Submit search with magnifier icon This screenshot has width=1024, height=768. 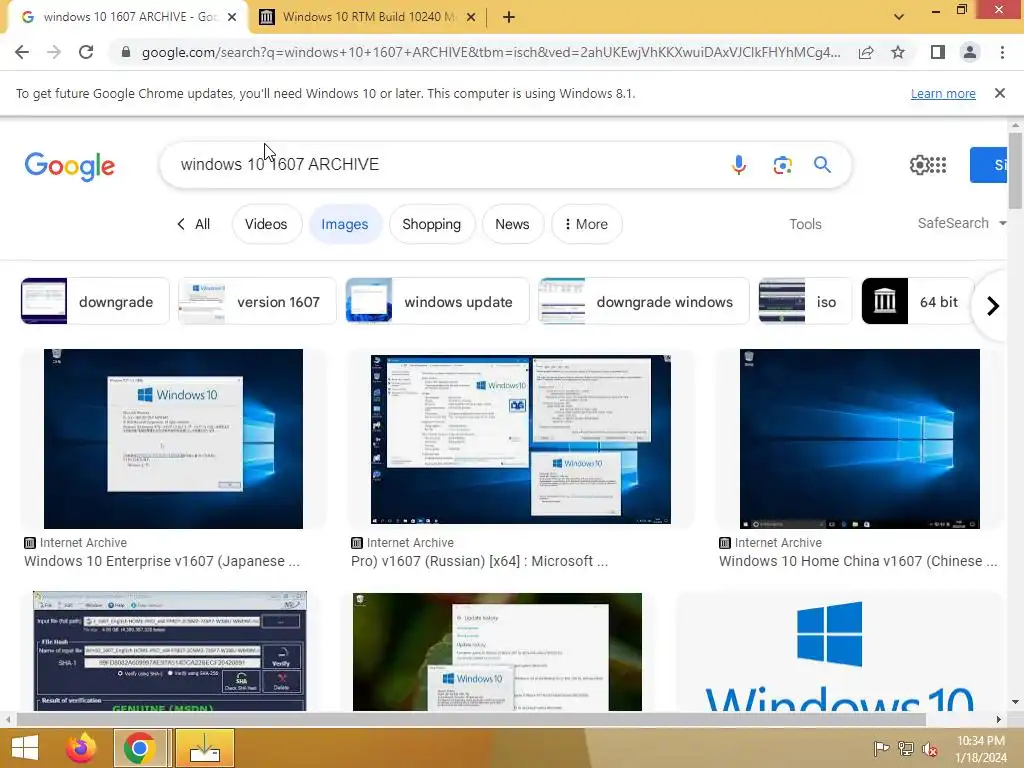(x=822, y=165)
